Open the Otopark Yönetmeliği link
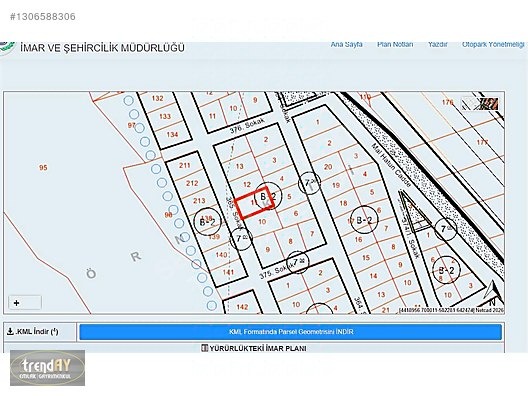This screenshot has height=396, width=528. click(x=493, y=44)
